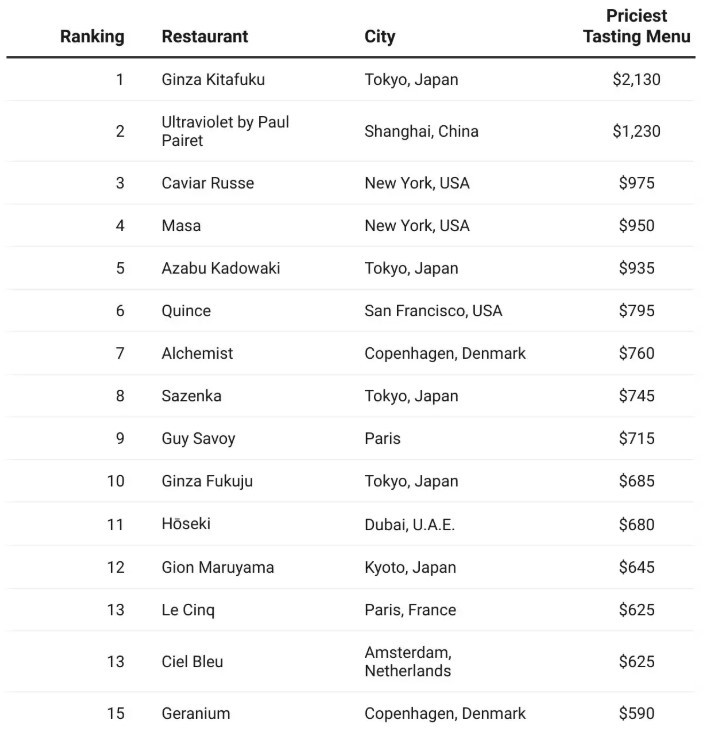
Task: Select the $590 price cell
Action: (637, 713)
